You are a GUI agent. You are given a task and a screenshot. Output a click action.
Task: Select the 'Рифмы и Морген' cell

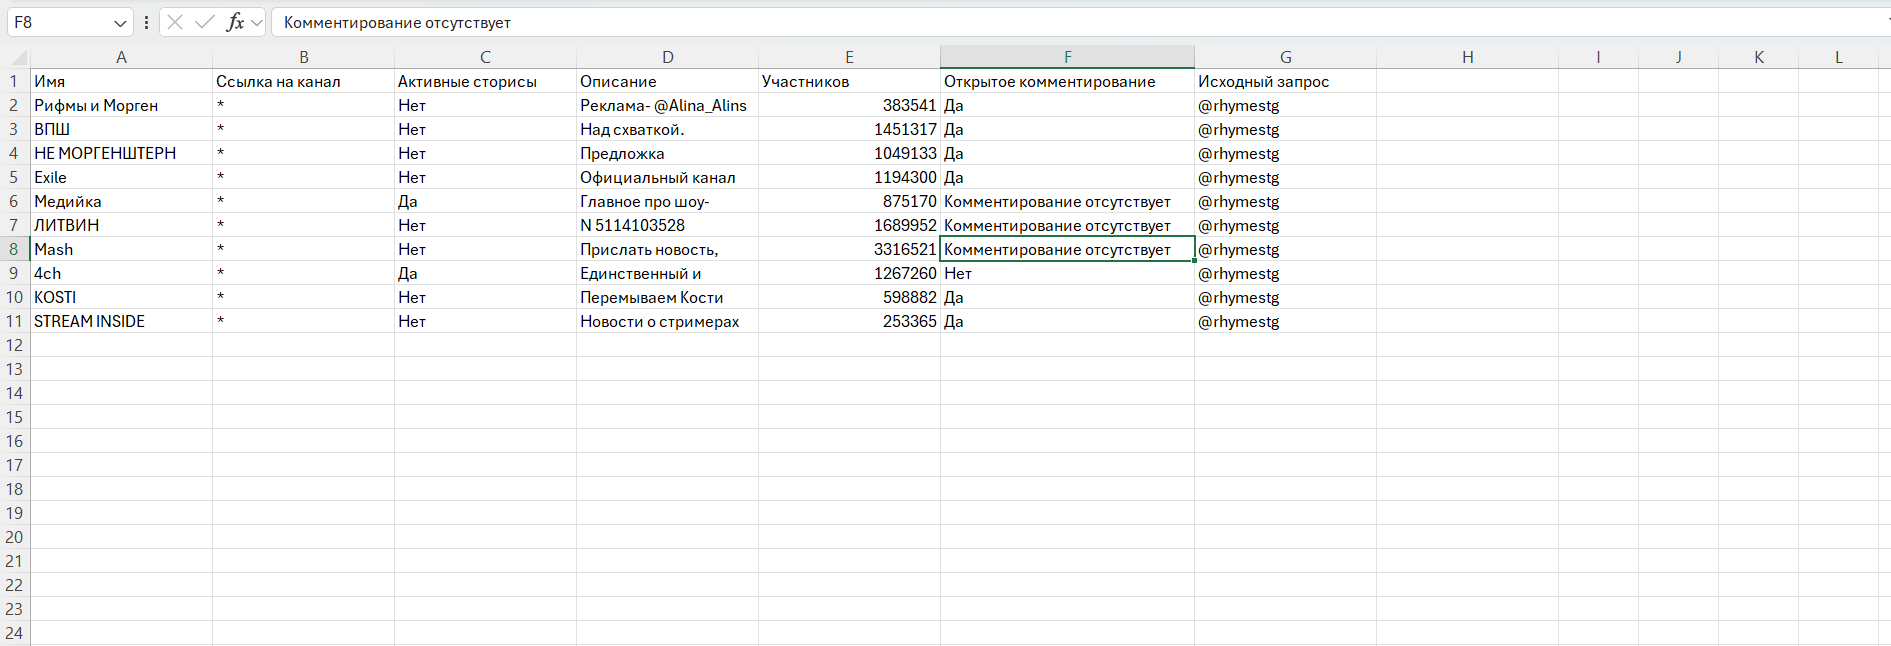pos(121,105)
